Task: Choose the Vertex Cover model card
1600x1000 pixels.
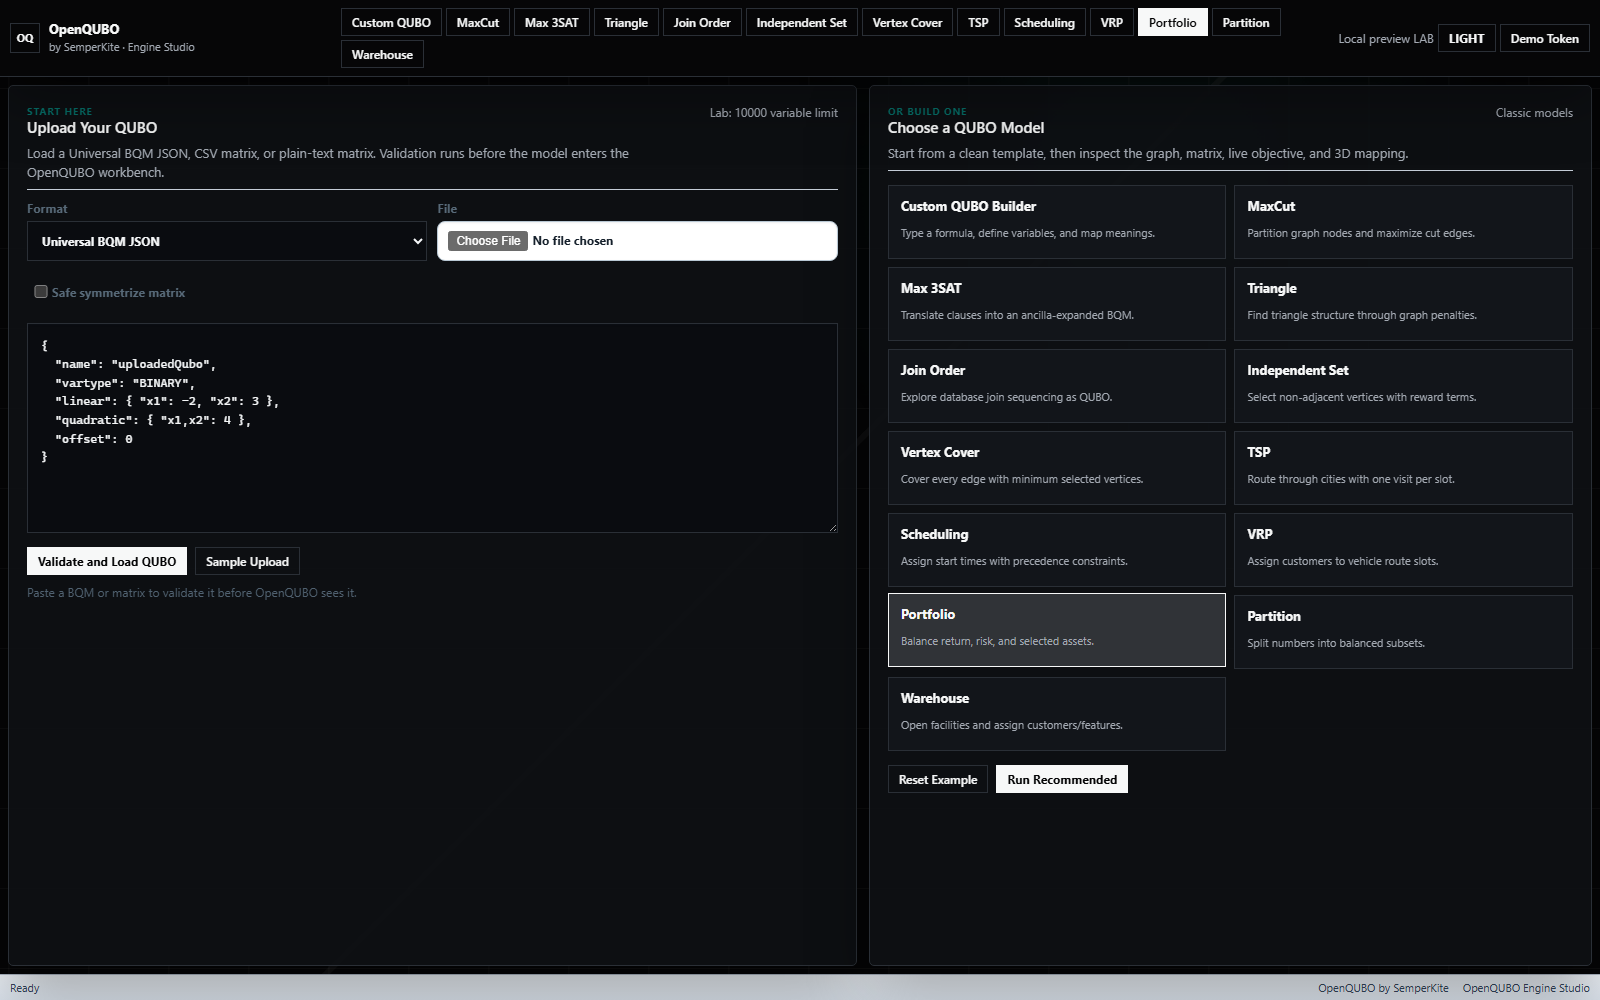Action: coord(1056,468)
